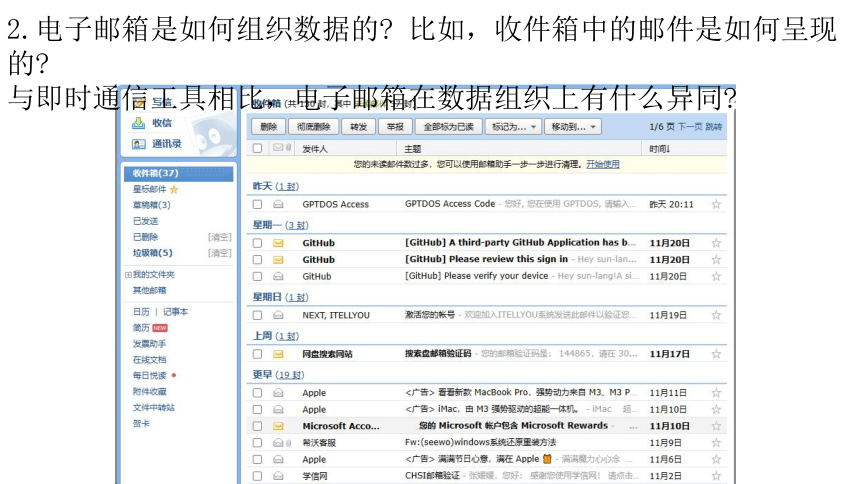Open the 通讯录 contacts icon
This screenshot has height=484, width=860.
pyautogui.click(x=139, y=144)
